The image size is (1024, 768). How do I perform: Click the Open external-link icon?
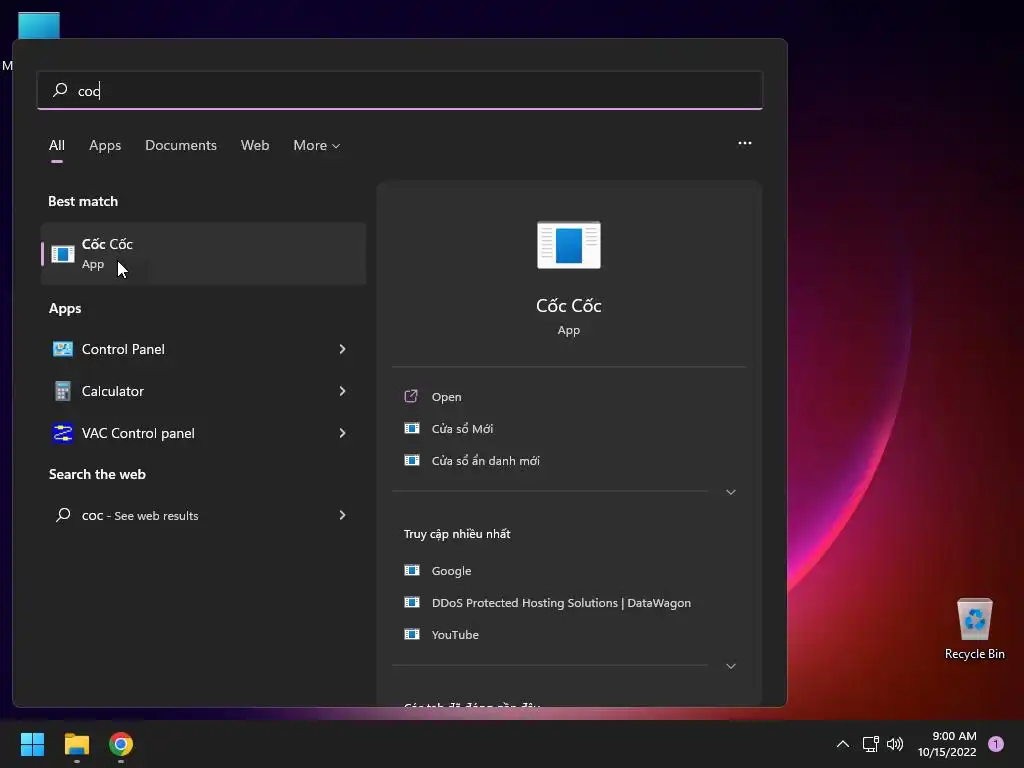coord(411,396)
